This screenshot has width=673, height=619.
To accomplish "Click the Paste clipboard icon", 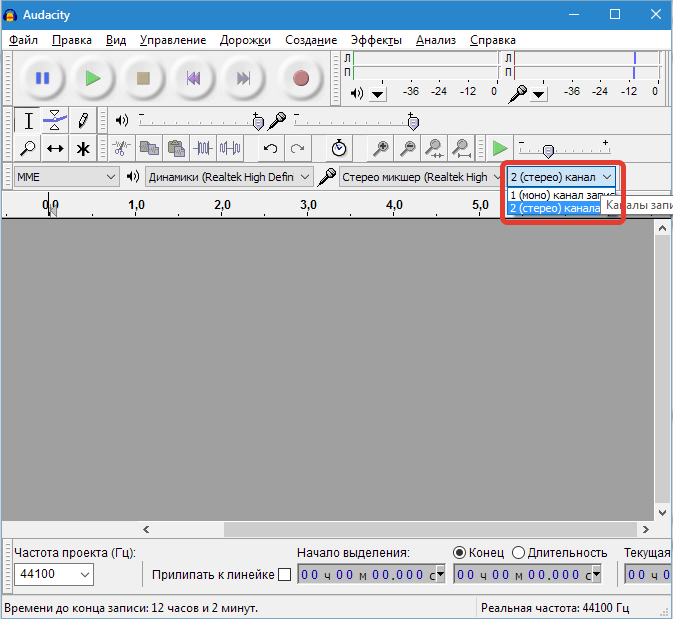I will (176, 149).
